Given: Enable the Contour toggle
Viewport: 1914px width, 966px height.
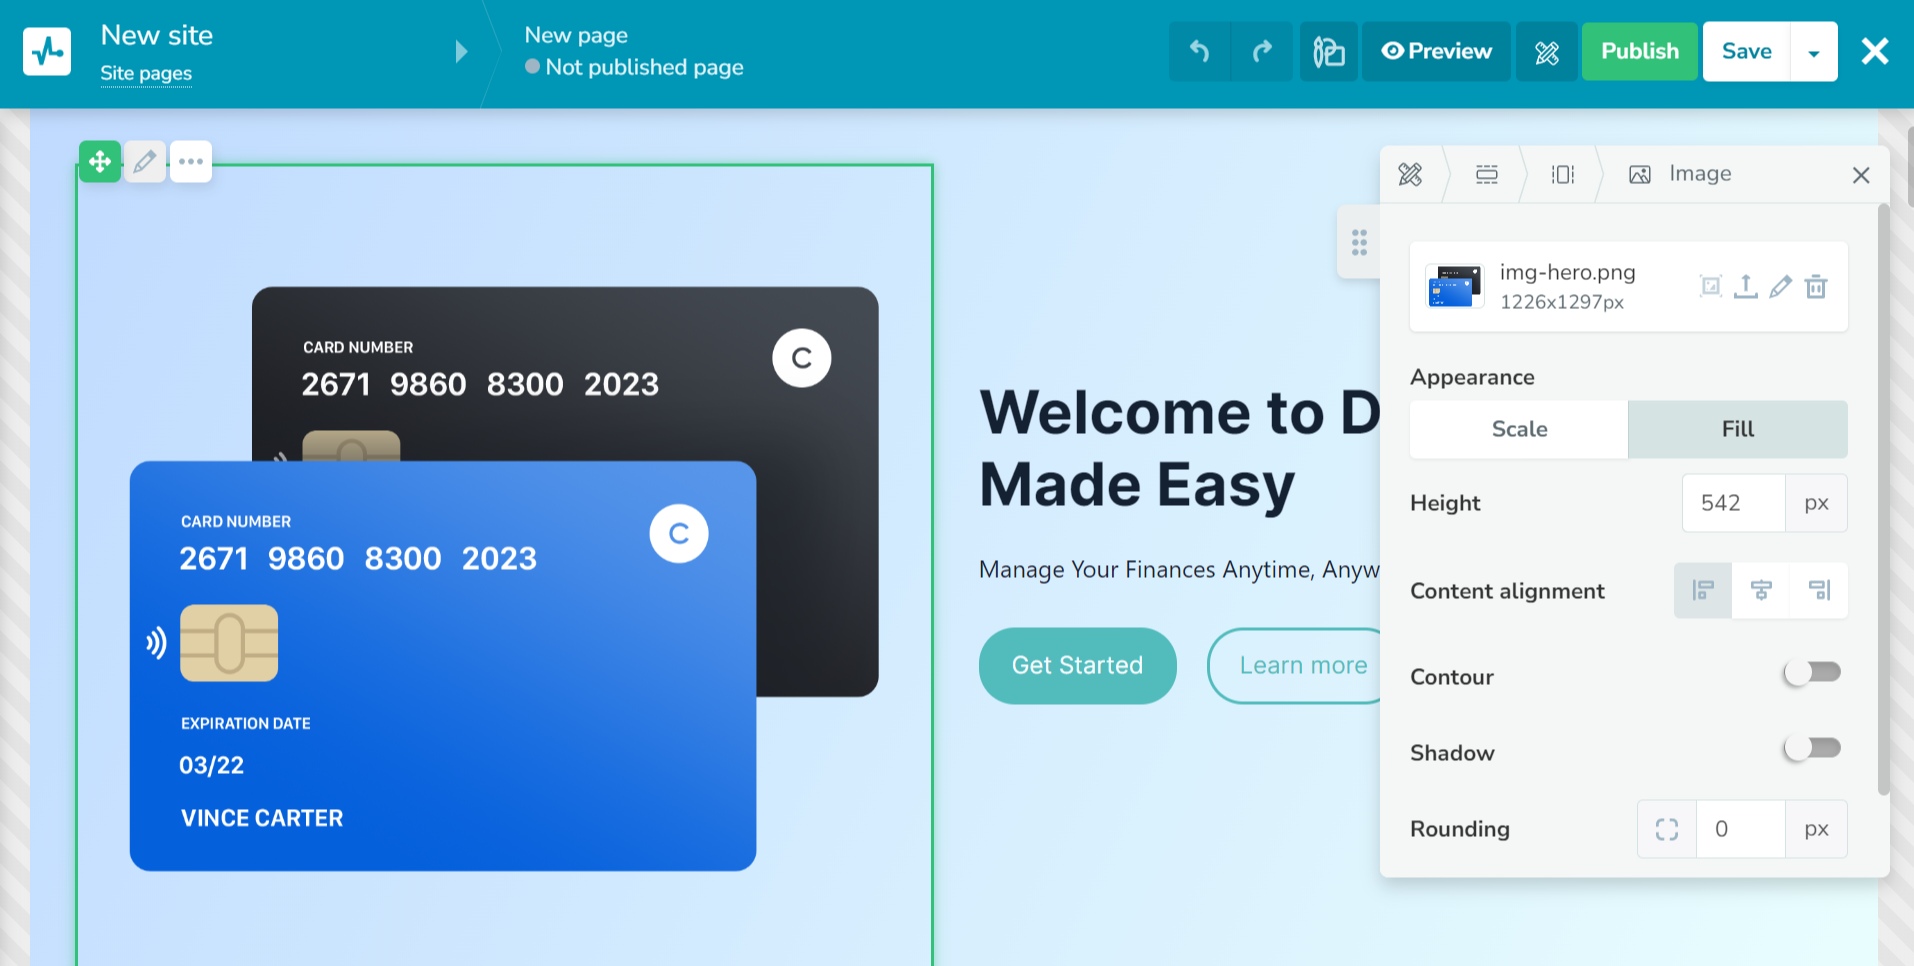Looking at the screenshot, I should (x=1812, y=673).
